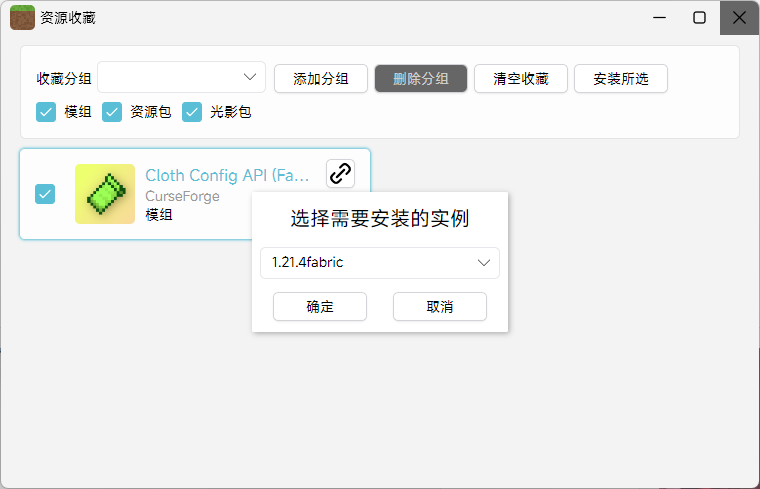Toggle the 资源包 filter checkbox
Viewport: 760px width, 489px height.
tap(112, 112)
